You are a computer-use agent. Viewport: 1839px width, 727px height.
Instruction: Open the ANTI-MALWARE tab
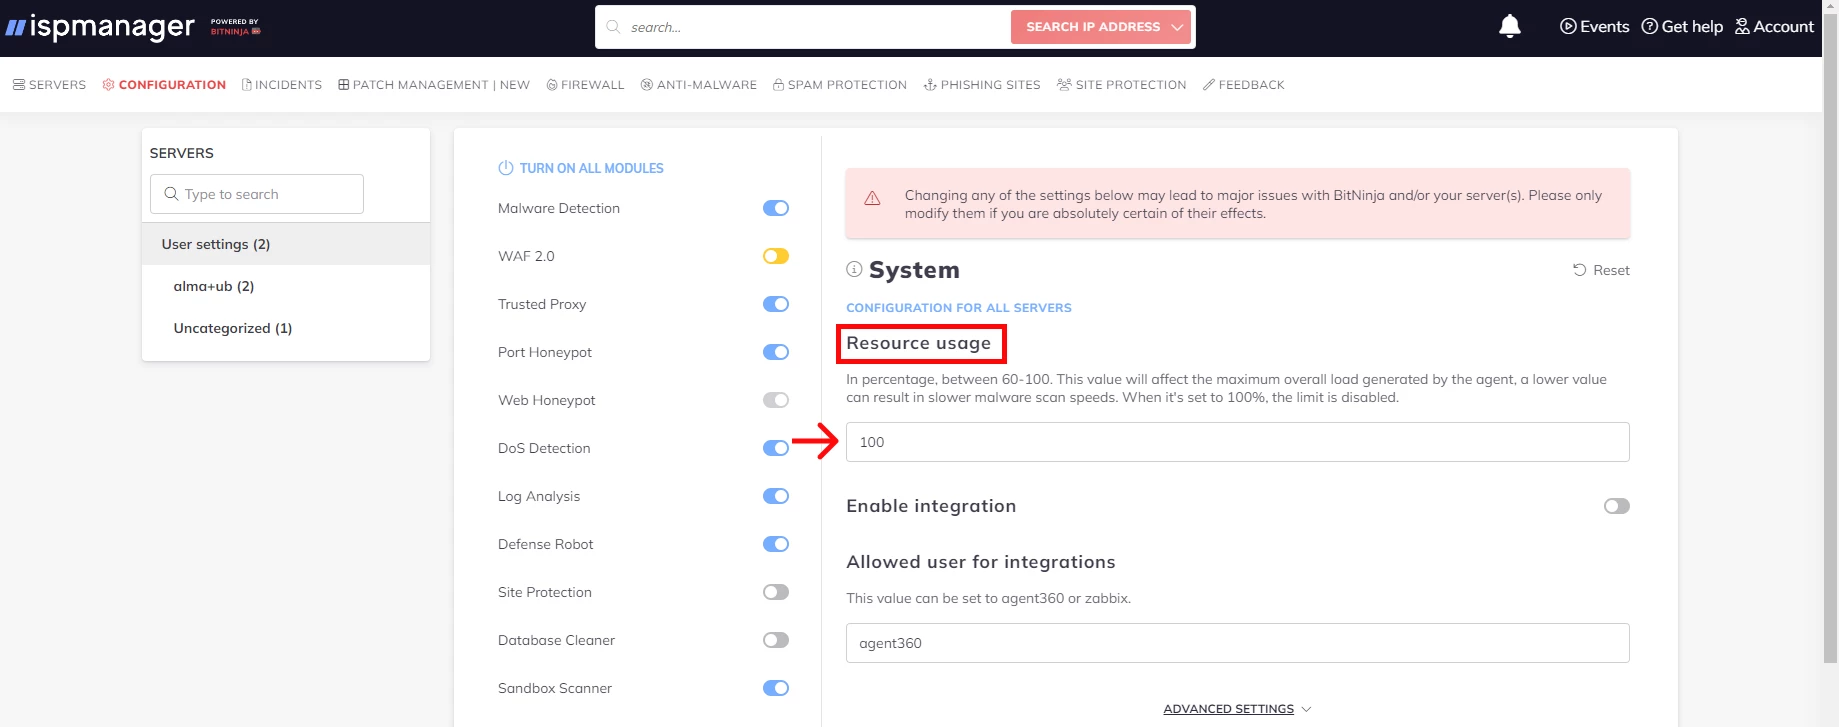(699, 85)
